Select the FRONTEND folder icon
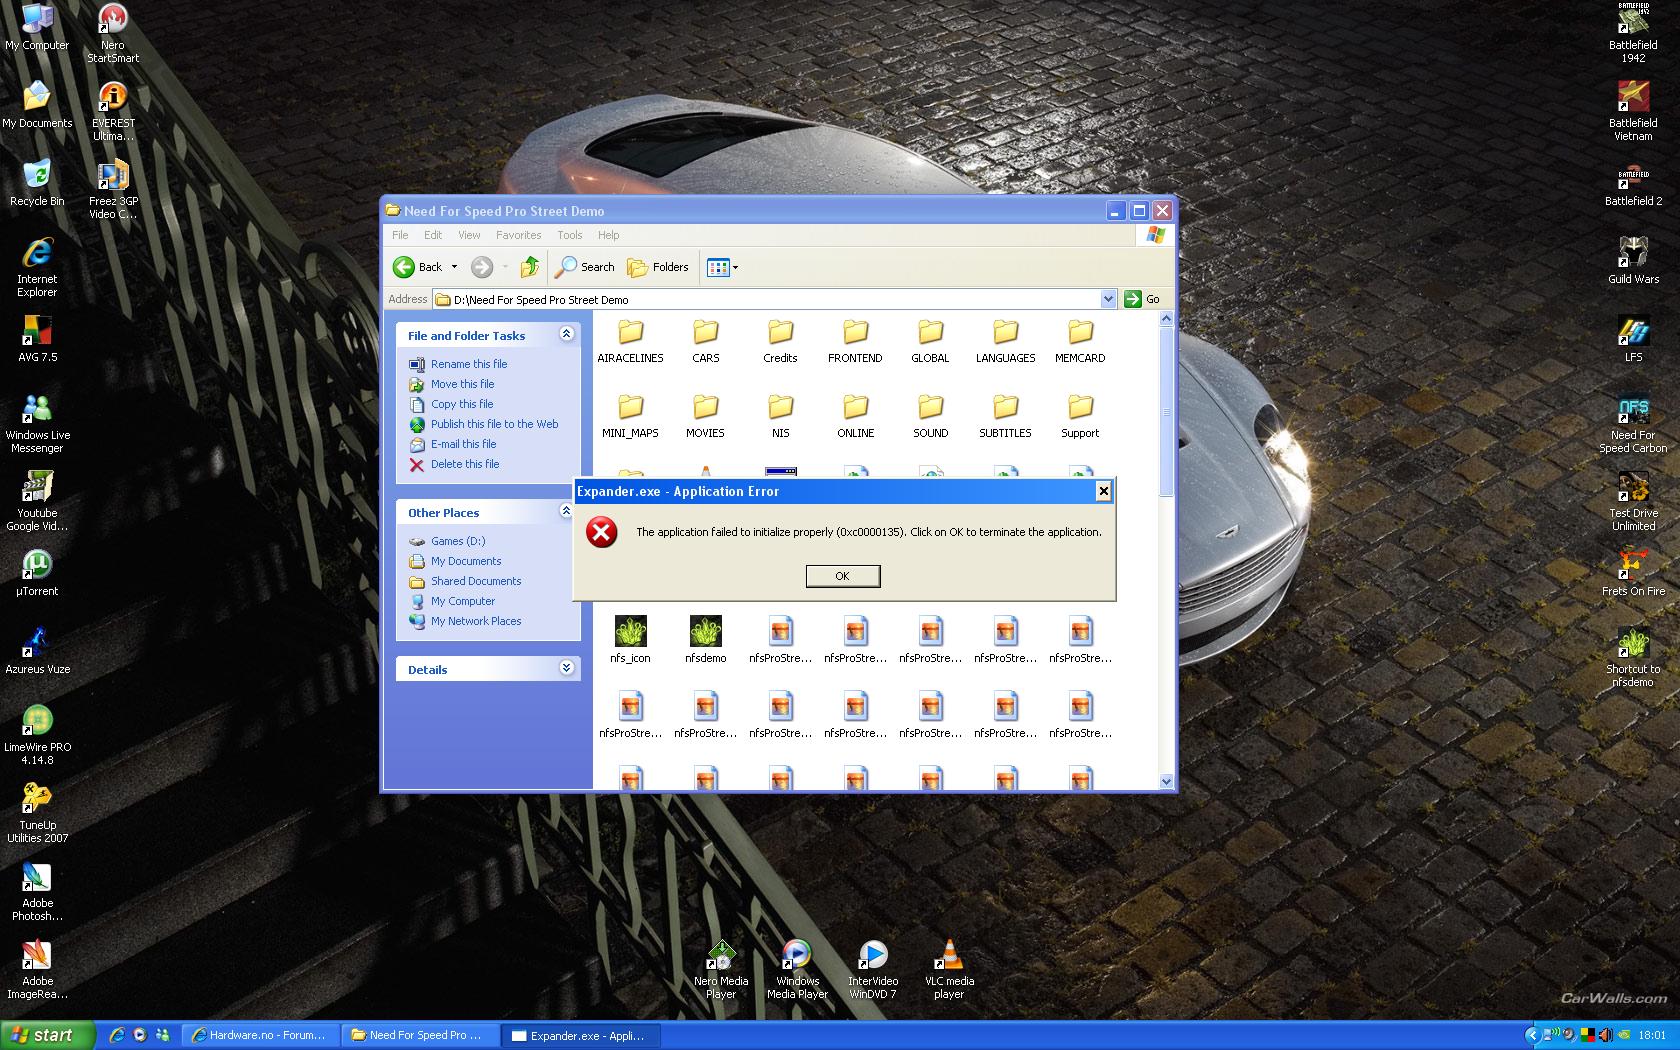Image resolution: width=1680 pixels, height=1050 pixels. tap(855, 331)
